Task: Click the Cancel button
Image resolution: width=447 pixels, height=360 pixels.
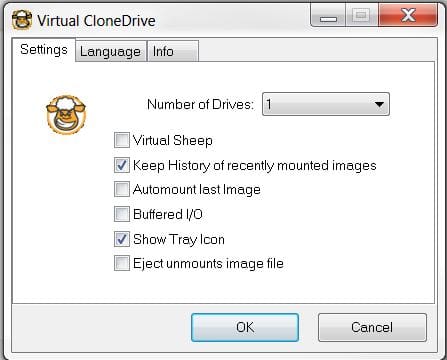Action: [372, 327]
